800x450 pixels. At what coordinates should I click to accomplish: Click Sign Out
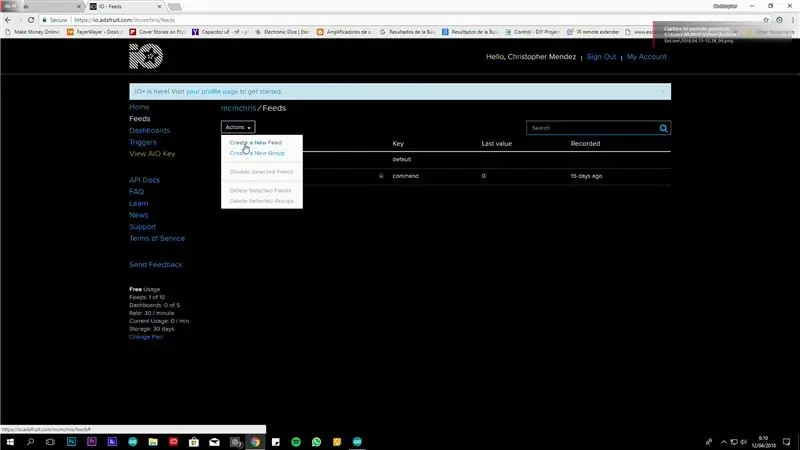[x=601, y=57]
